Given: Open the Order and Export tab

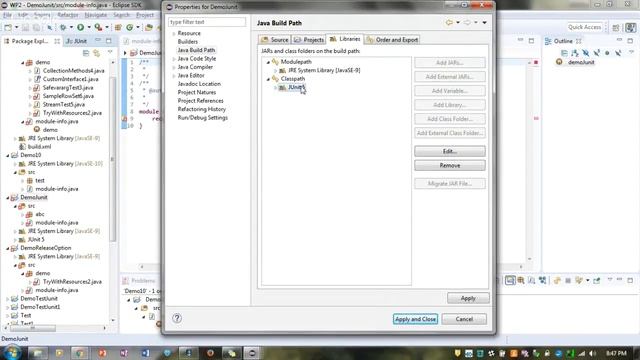Looking at the screenshot, I should click(392, 40).
